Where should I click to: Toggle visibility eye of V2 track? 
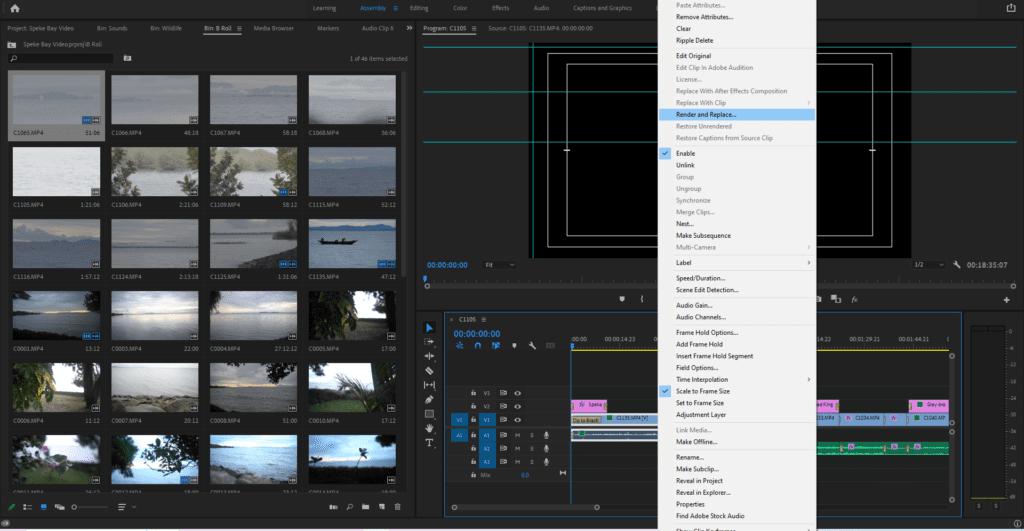pyautogui.click(x=517, y=406)
